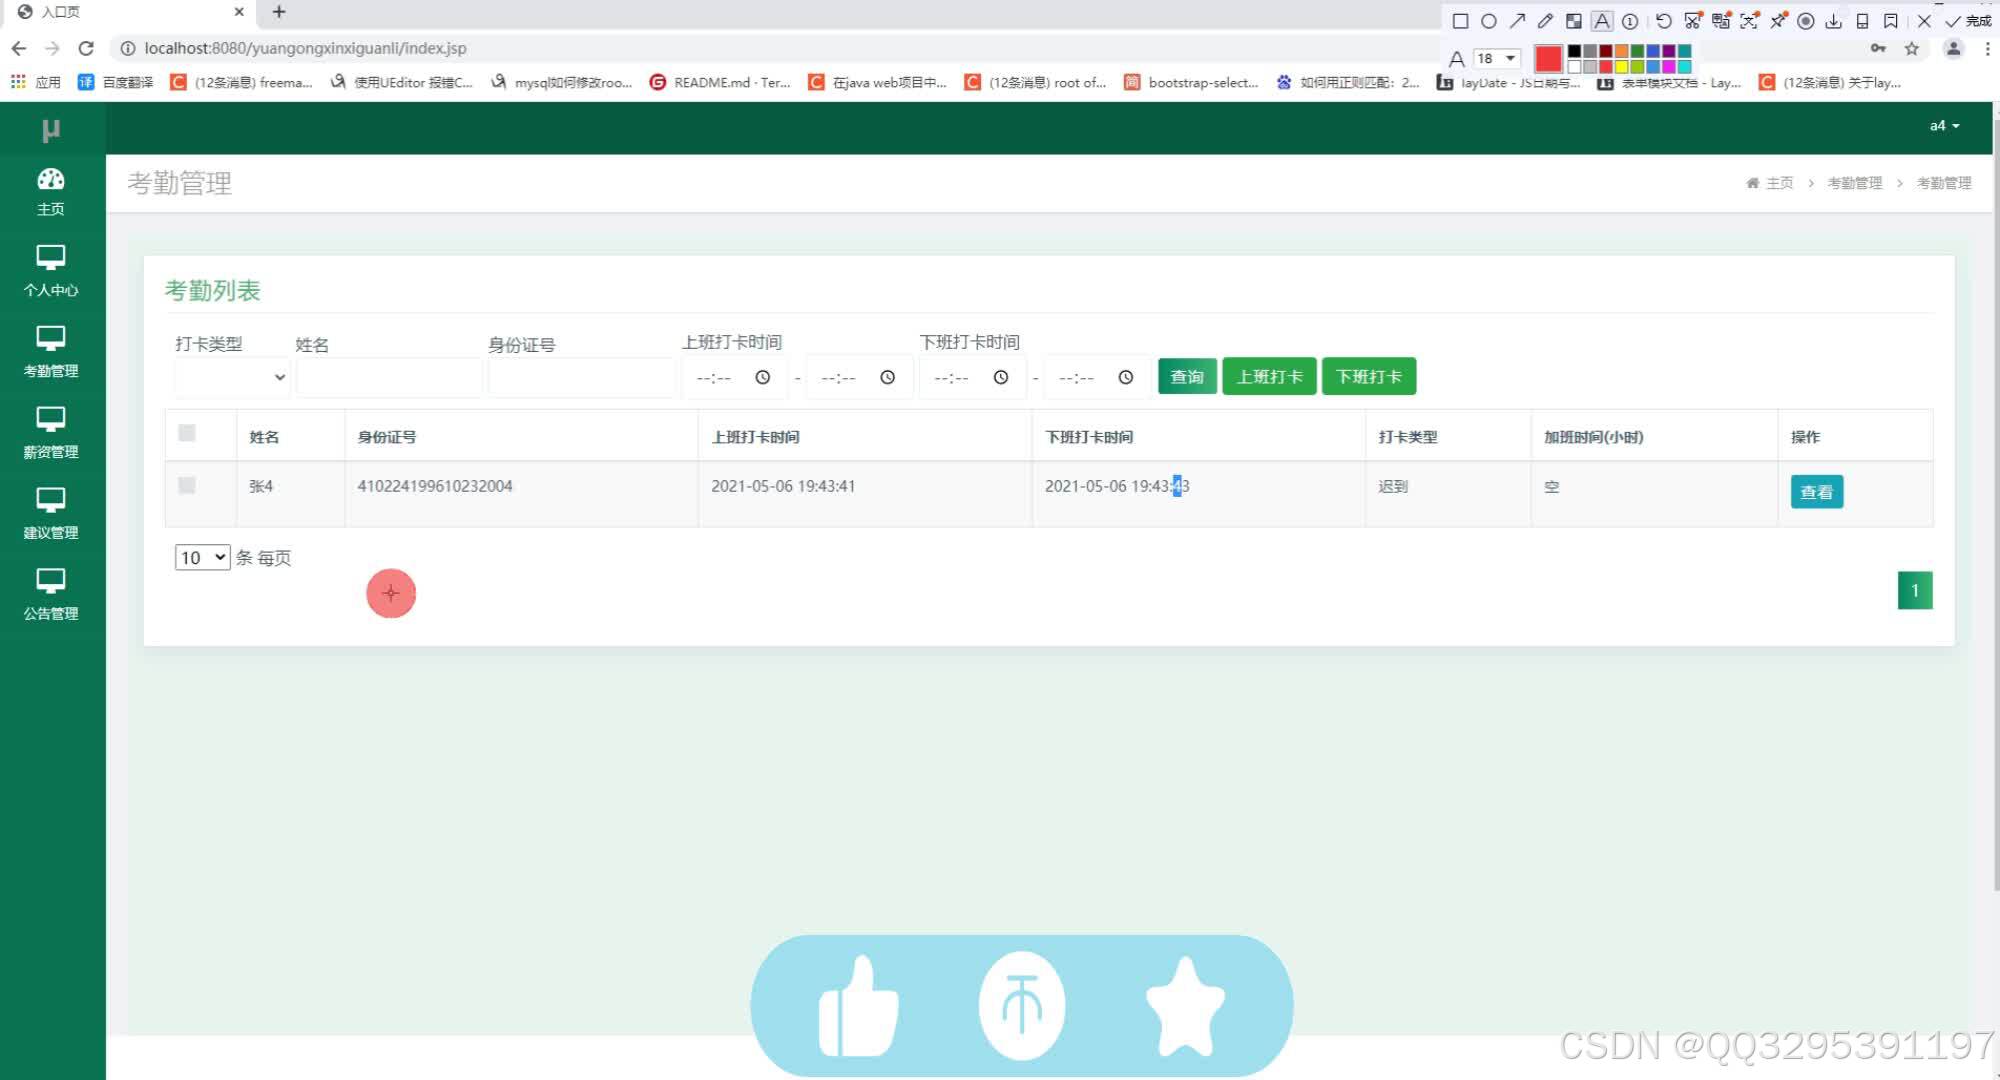Image resolution: width=2000 pixels, height=1080 pixels.
Task: Open 公告管理 in the sidebar
Action: [x=51, y=596]
